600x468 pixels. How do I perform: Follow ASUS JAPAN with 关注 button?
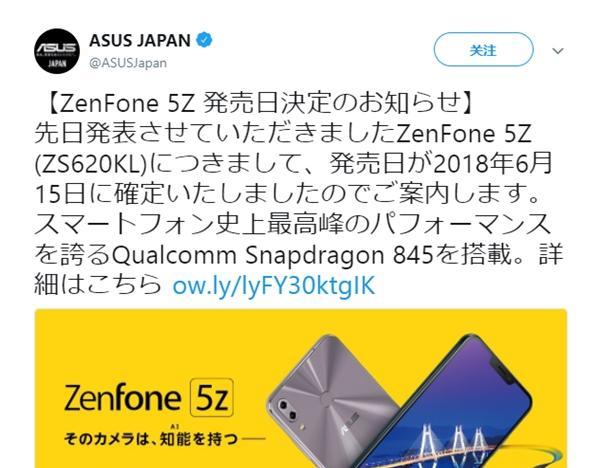point(483,50)
